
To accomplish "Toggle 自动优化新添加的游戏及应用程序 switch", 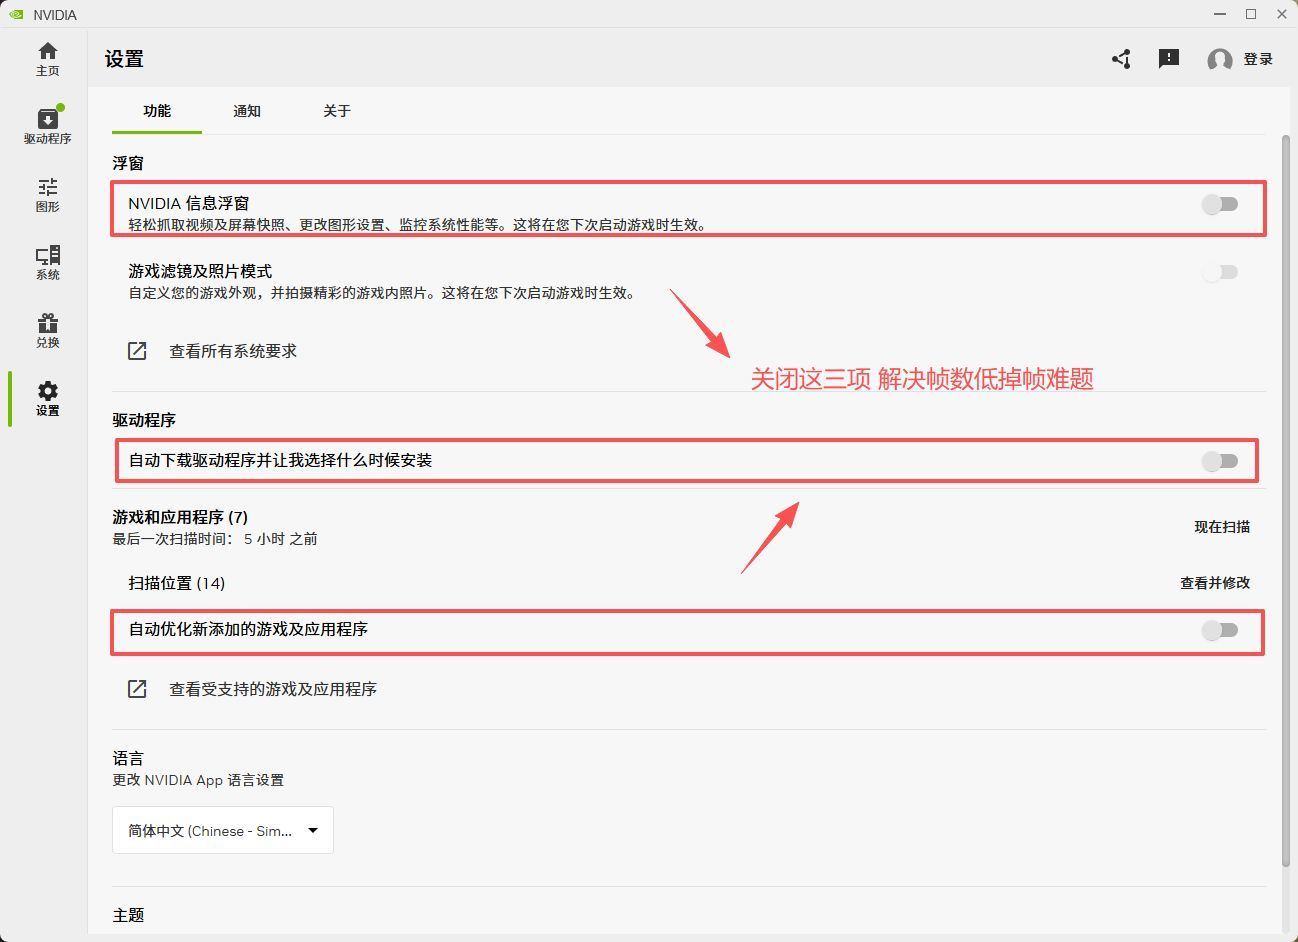I will (1220, 630).
